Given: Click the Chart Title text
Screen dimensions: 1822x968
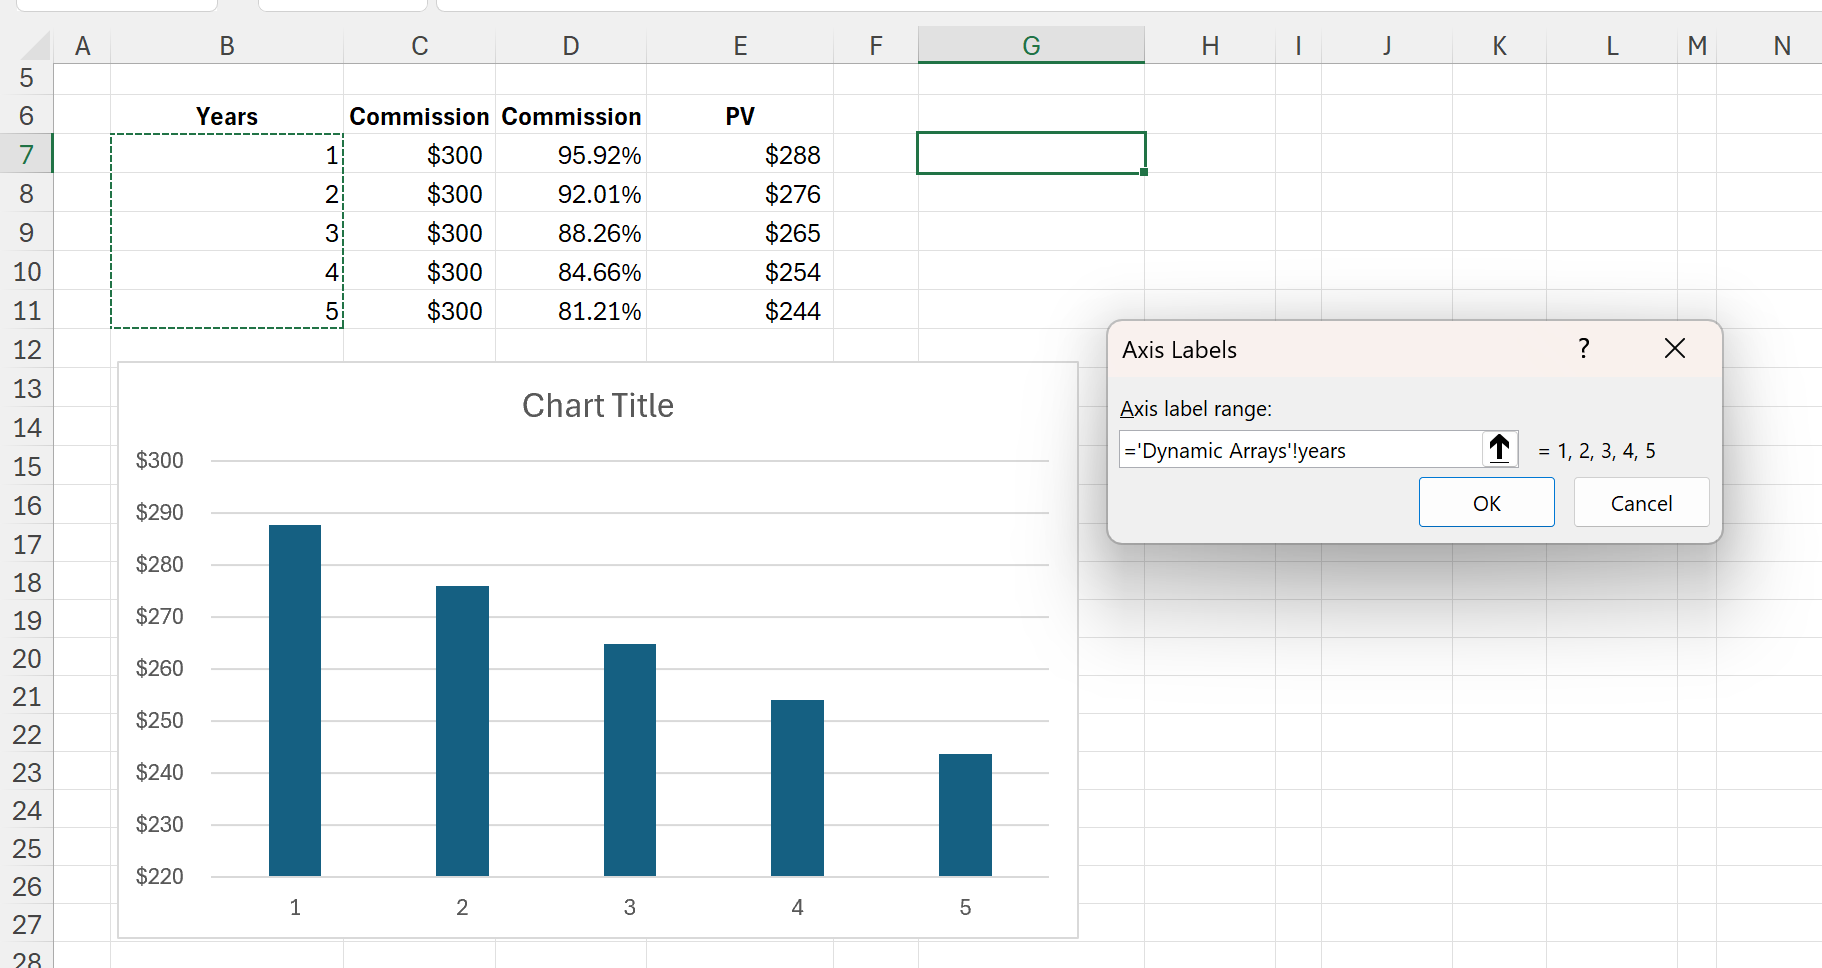Looking at the screenshot, I should click(598, 406).
